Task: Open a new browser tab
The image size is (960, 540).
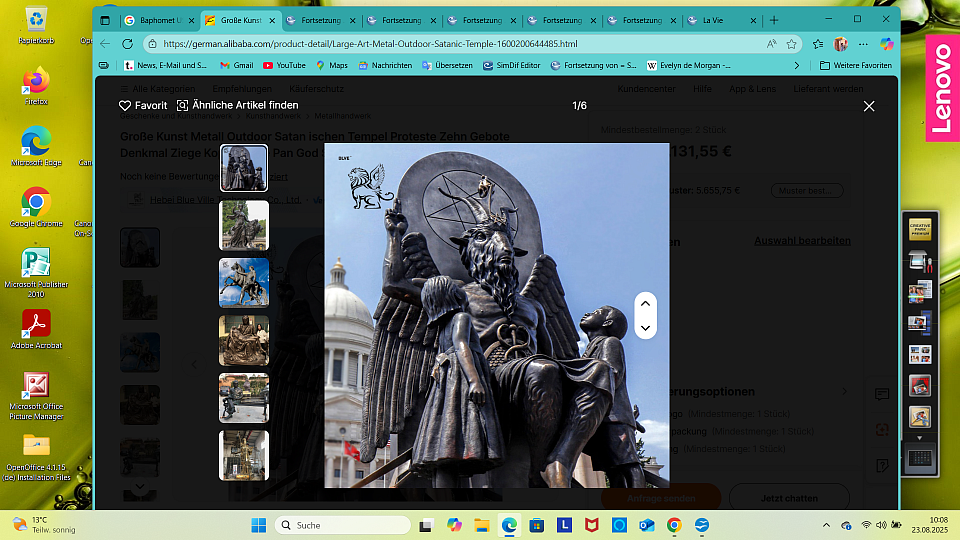Action: 774,20
